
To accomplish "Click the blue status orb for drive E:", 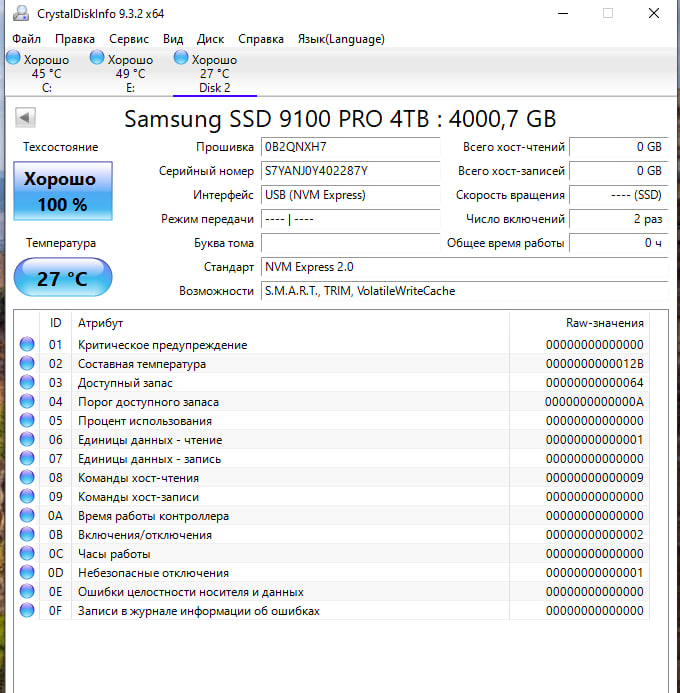I will click(x=97, y=57).
